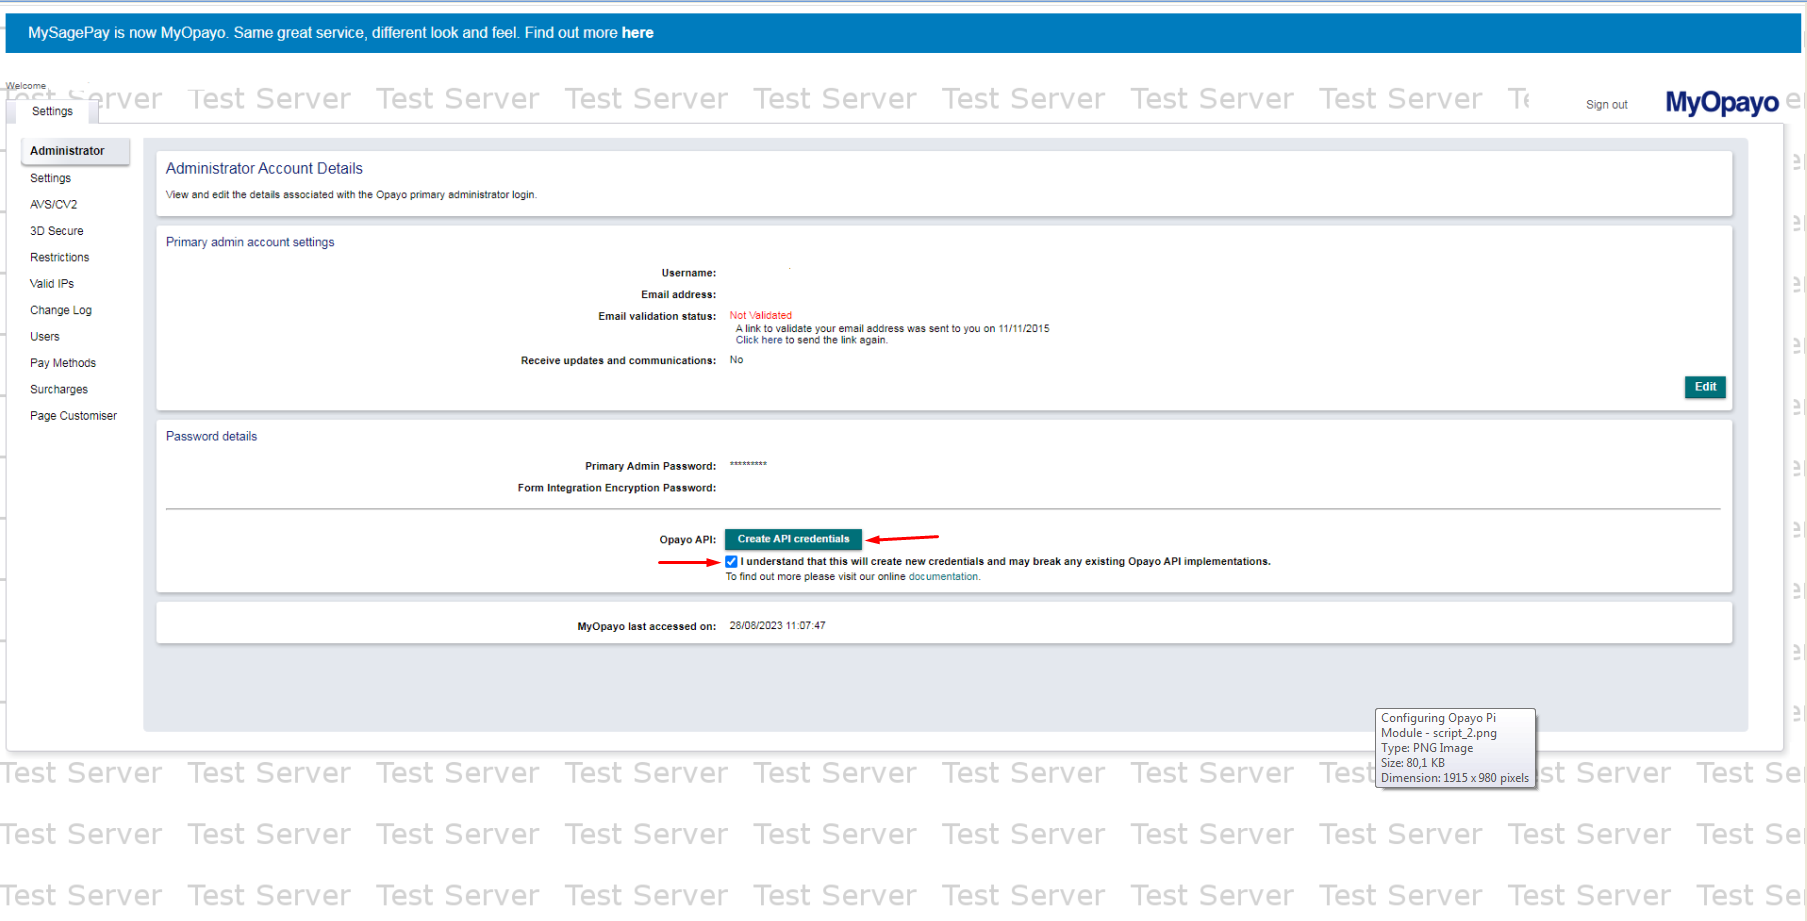Click 'here' link in MyOpayo banner

[637, 33]
